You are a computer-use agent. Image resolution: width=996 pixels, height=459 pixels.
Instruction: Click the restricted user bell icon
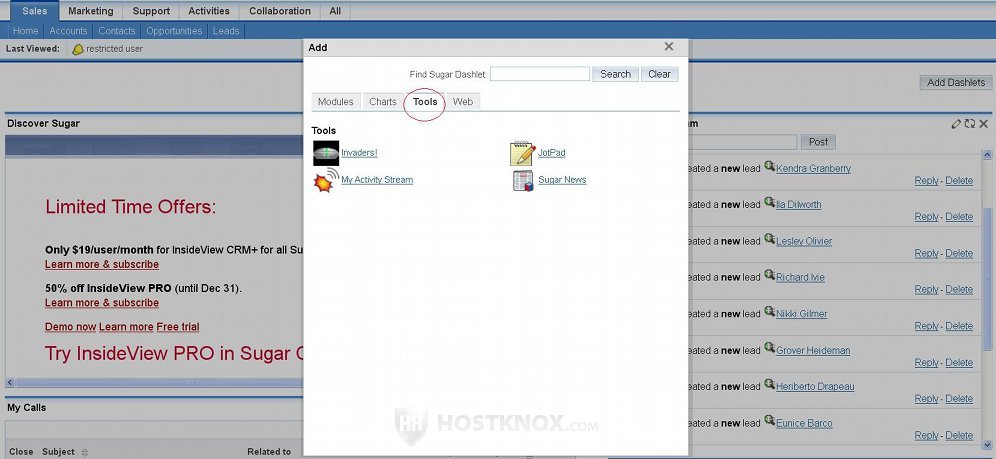tap(77, 50)
